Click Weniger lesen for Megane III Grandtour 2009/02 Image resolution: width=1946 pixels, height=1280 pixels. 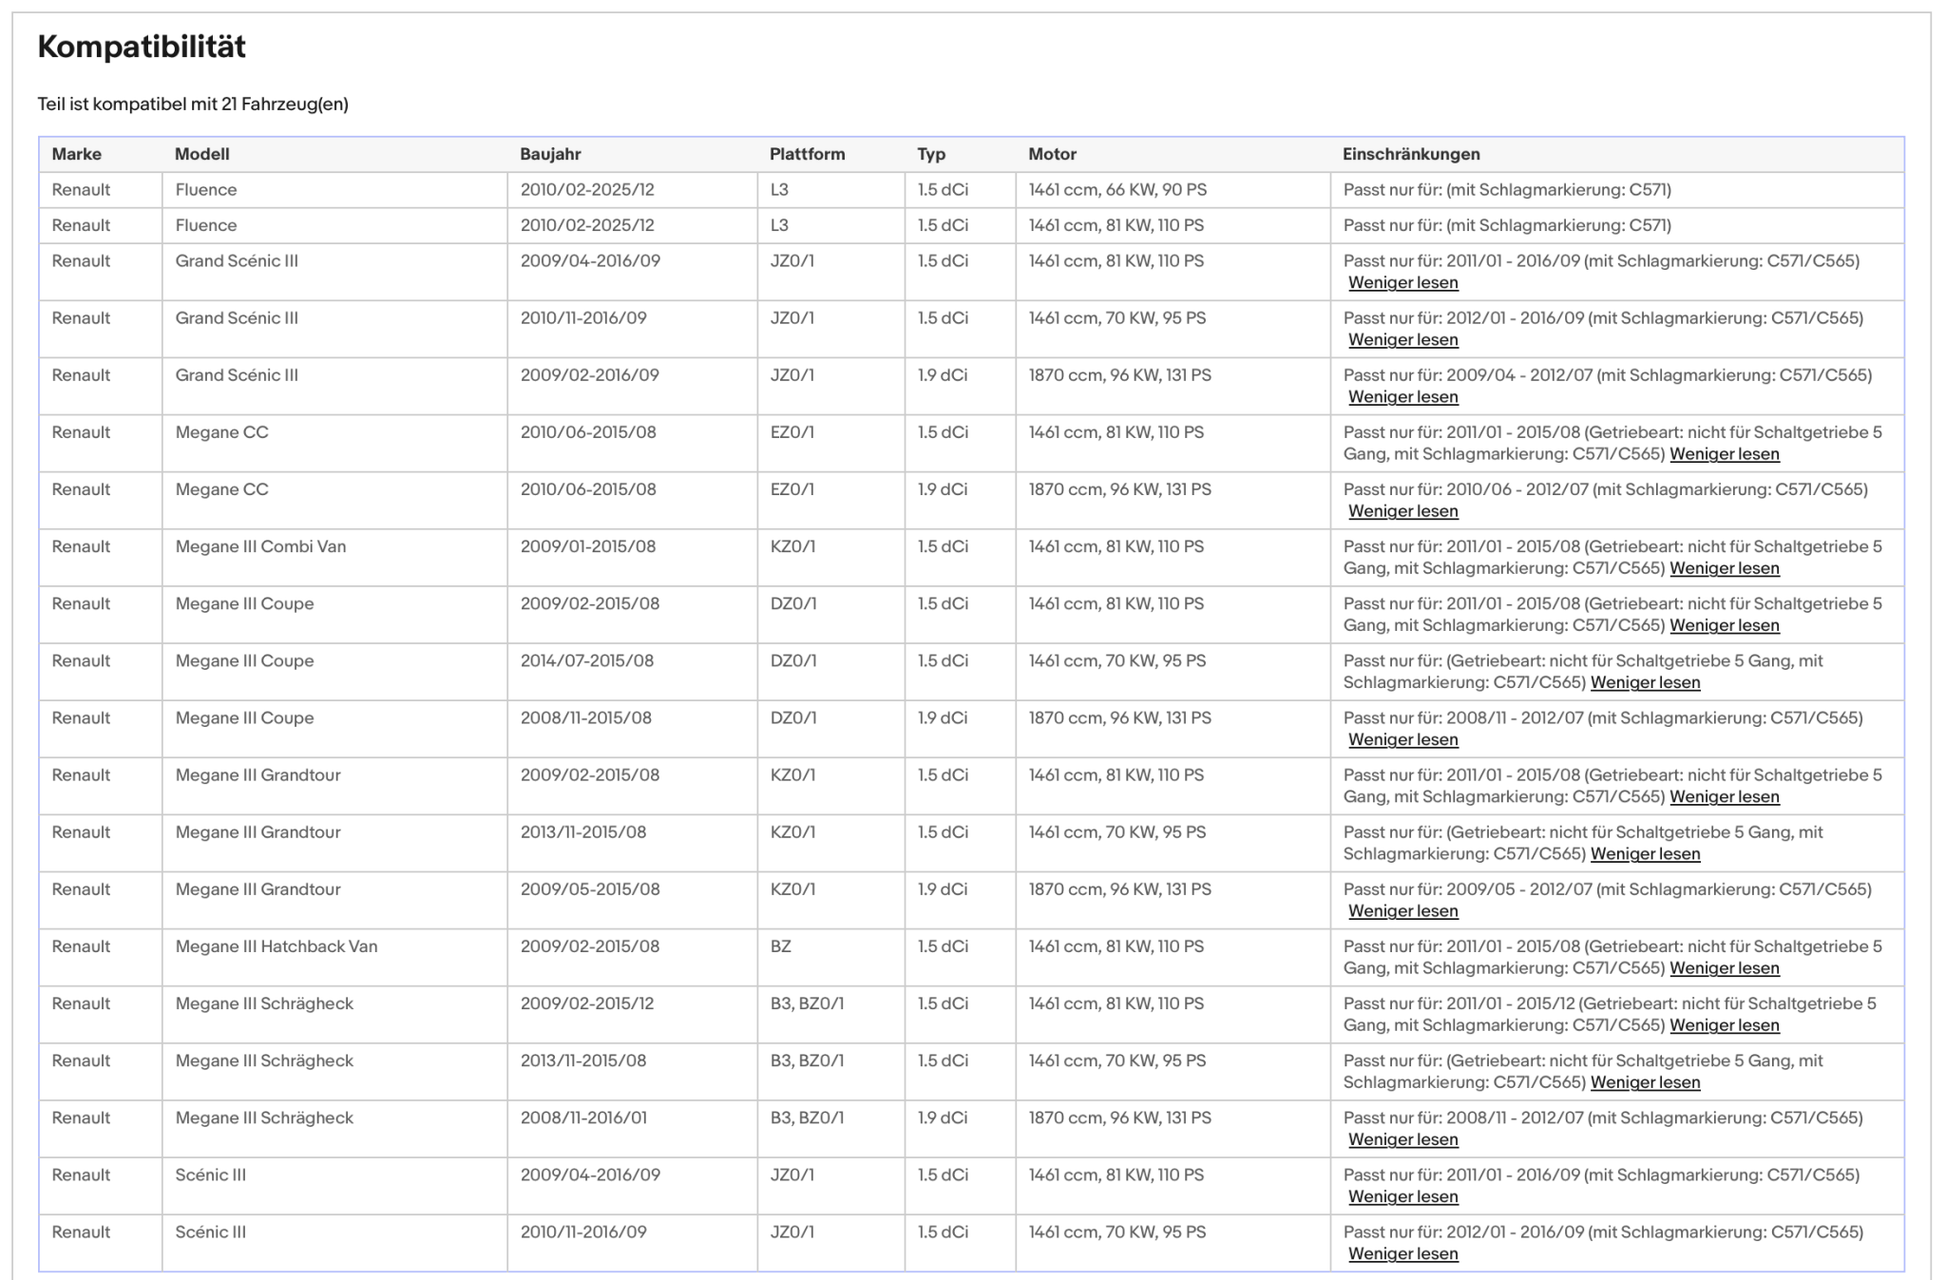tap(1724, 796)
